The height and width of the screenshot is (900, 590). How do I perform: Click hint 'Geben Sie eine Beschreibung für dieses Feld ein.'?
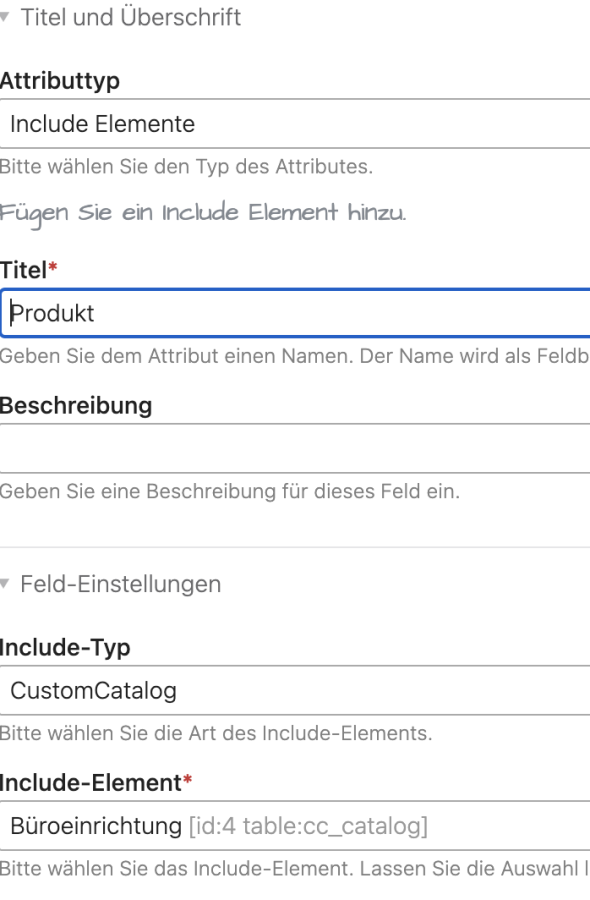coord(230,491)
